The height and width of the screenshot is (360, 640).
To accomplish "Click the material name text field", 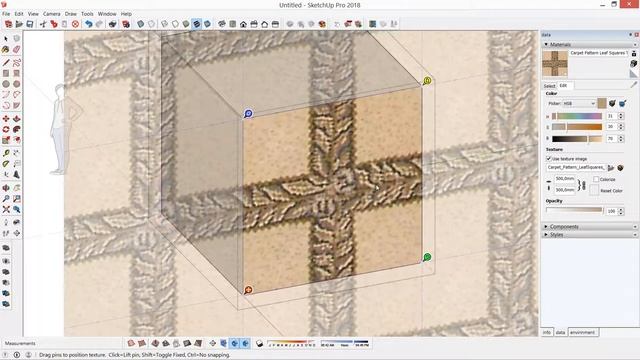I will click(598, 53).
